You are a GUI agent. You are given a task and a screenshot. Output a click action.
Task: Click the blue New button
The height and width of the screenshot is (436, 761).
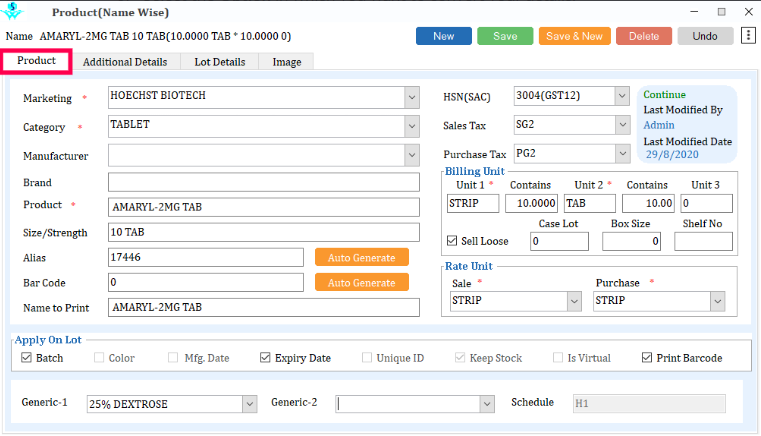point(444,36)
